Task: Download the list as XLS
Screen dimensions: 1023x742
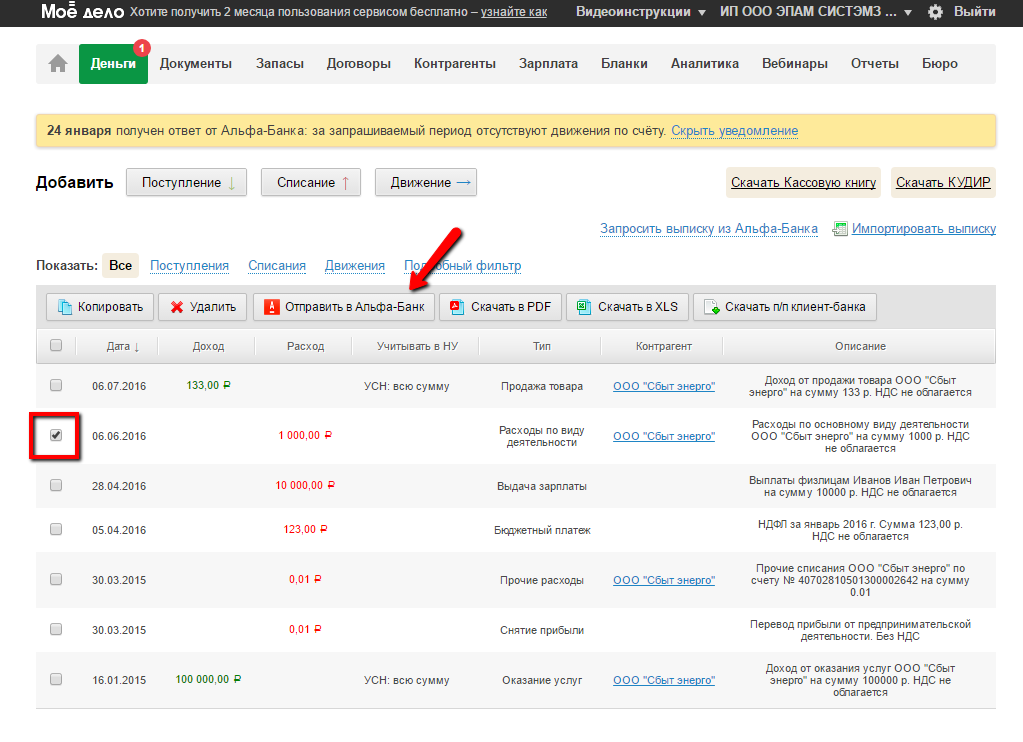Action: pos(627,307)
